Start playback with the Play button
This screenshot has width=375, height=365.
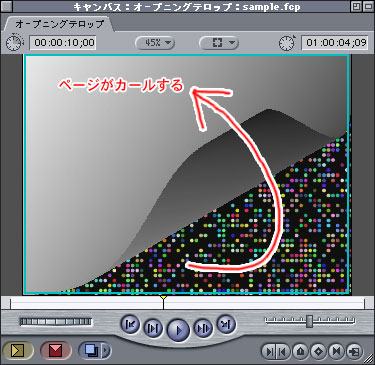pyautogui.click(x=178, y=330)
